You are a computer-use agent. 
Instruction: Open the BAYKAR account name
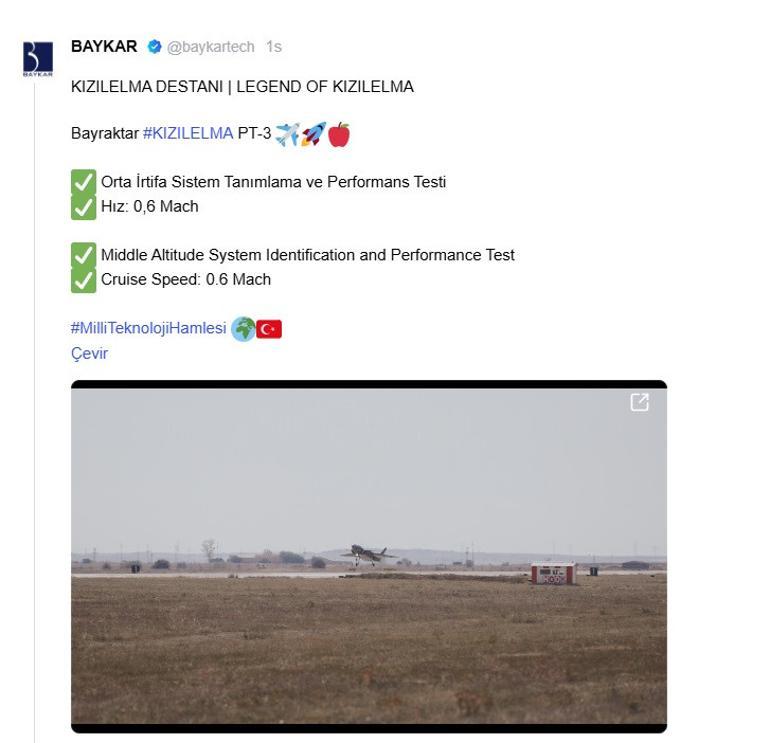[x=104, y=47]
